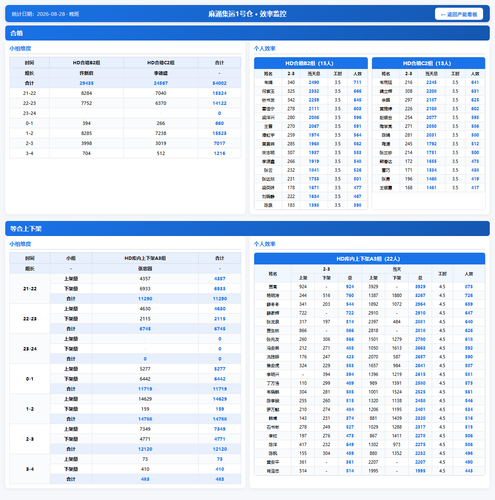
Task: Click the 7752 cell in 22-23 row
Action: pos(86,103)
